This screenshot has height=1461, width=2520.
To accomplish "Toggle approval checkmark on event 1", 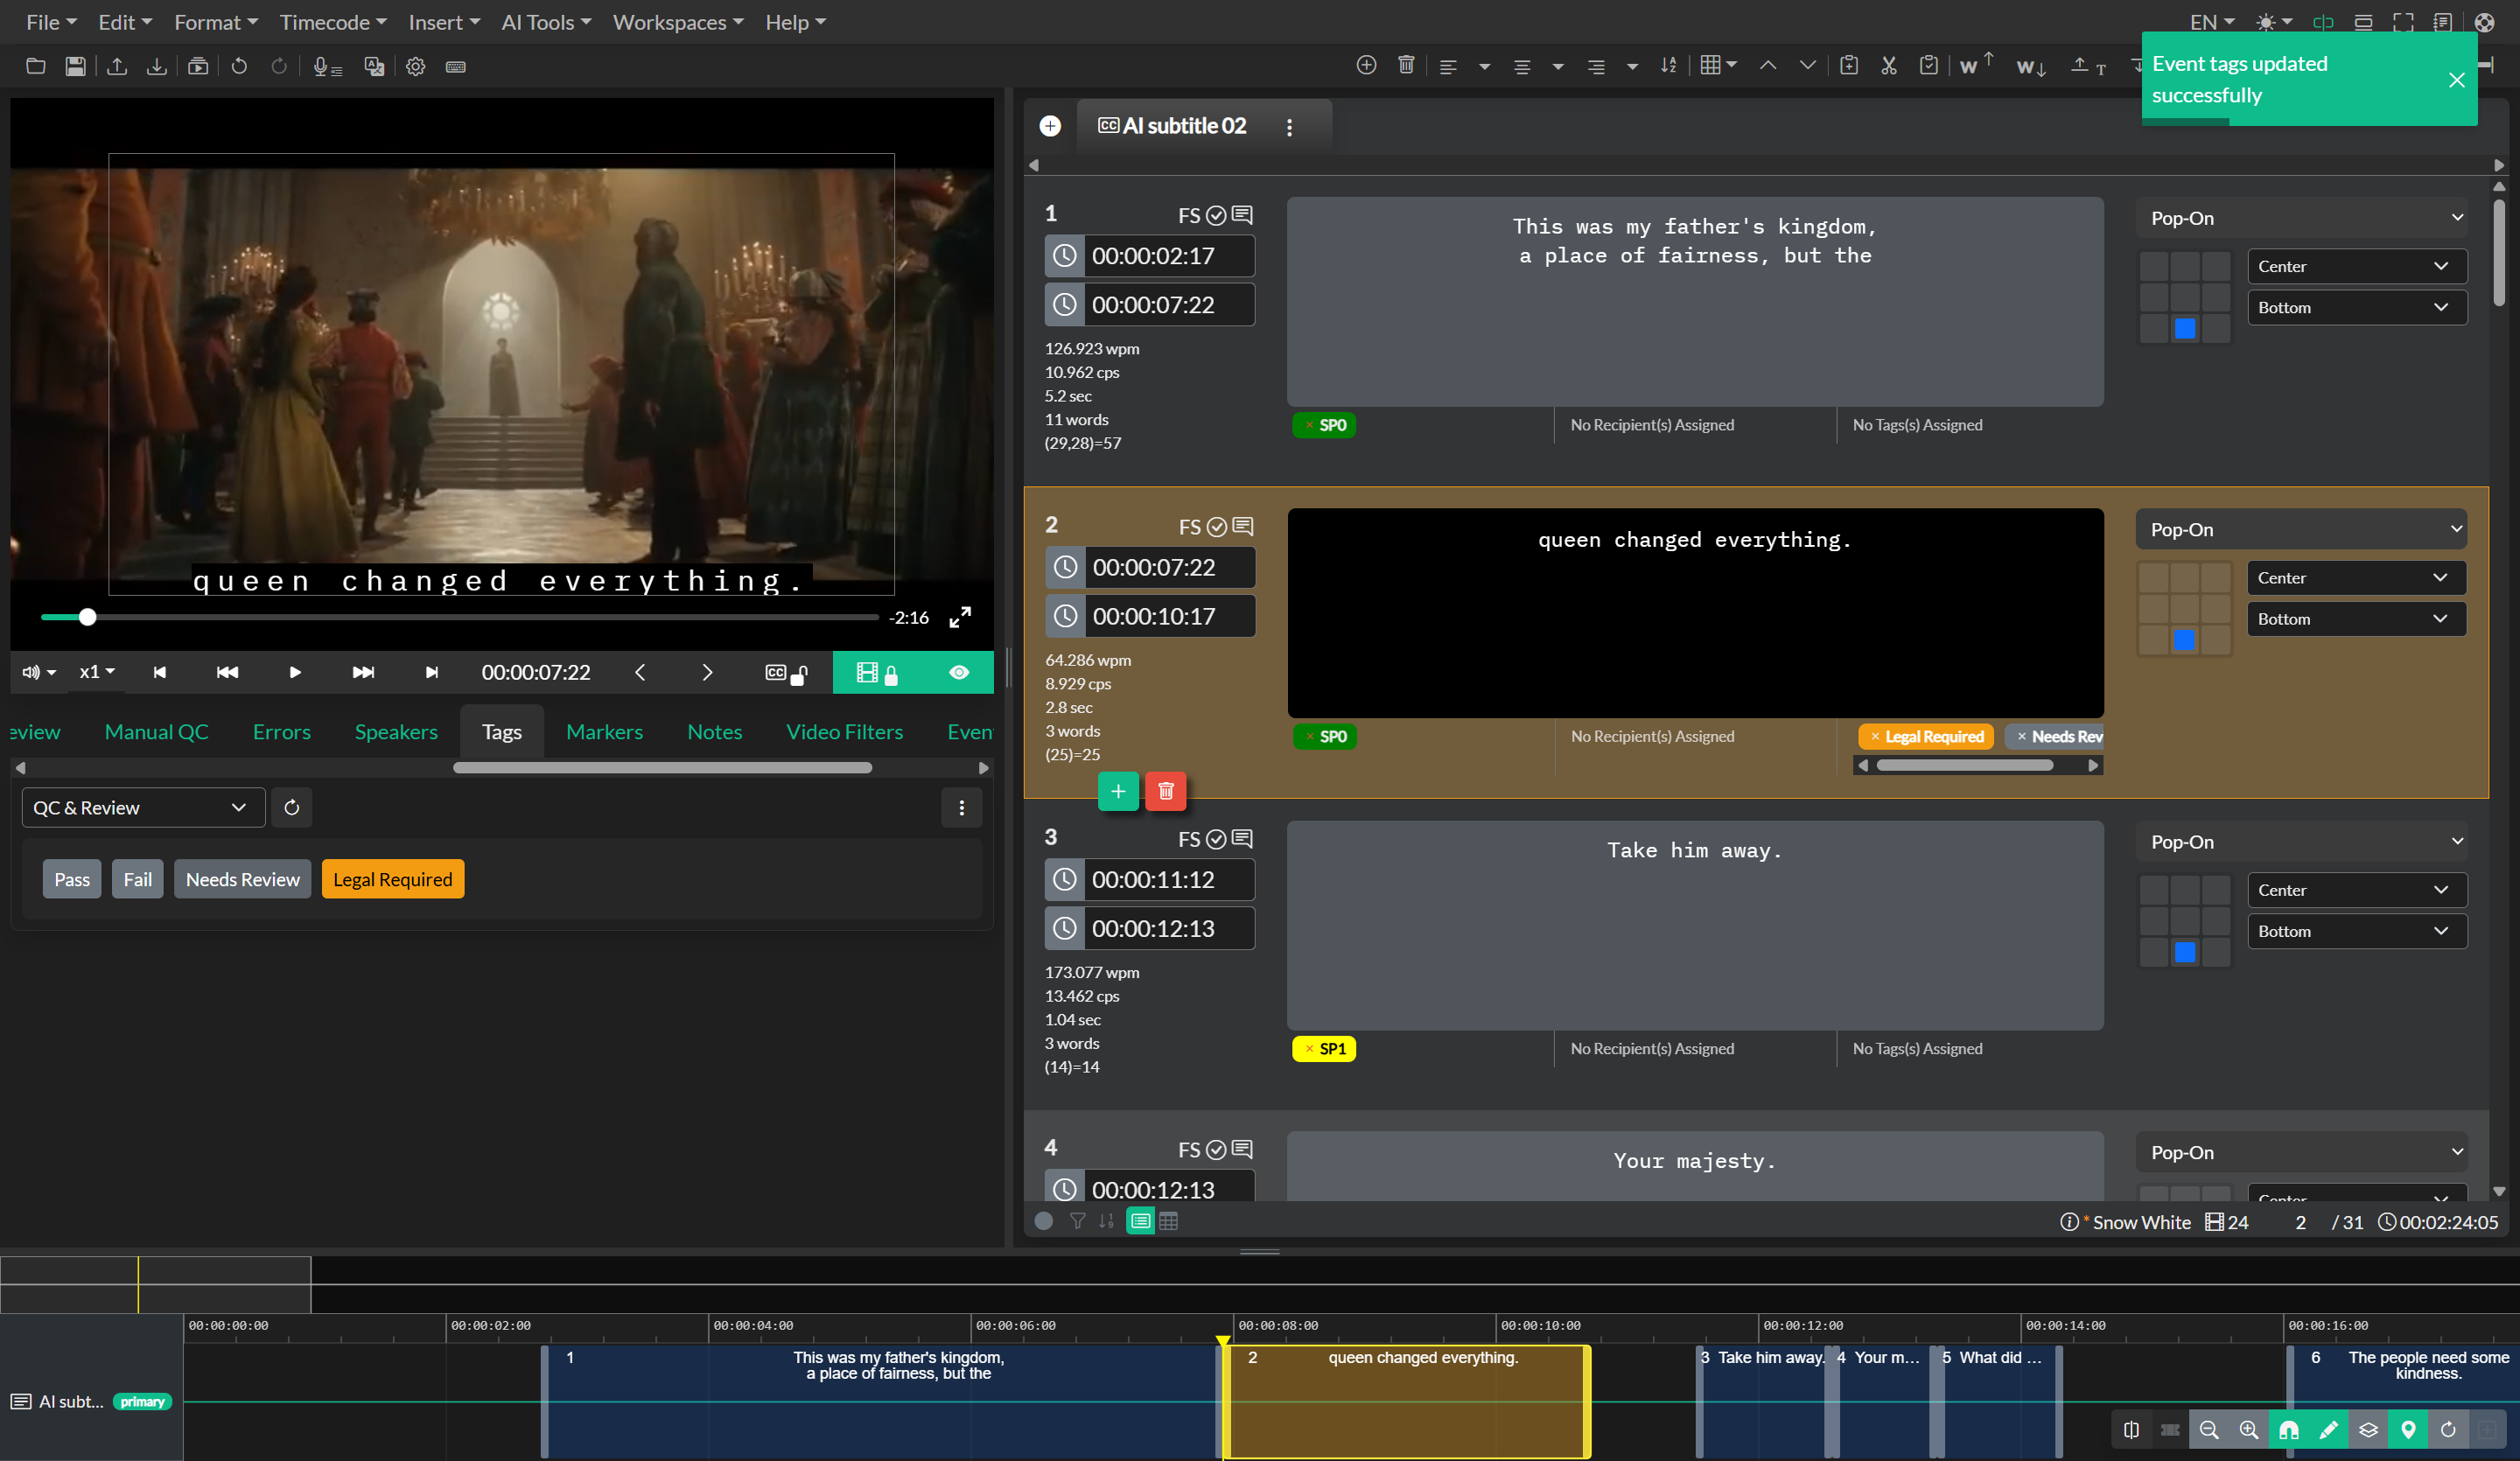I will (x=1216, y=215).
